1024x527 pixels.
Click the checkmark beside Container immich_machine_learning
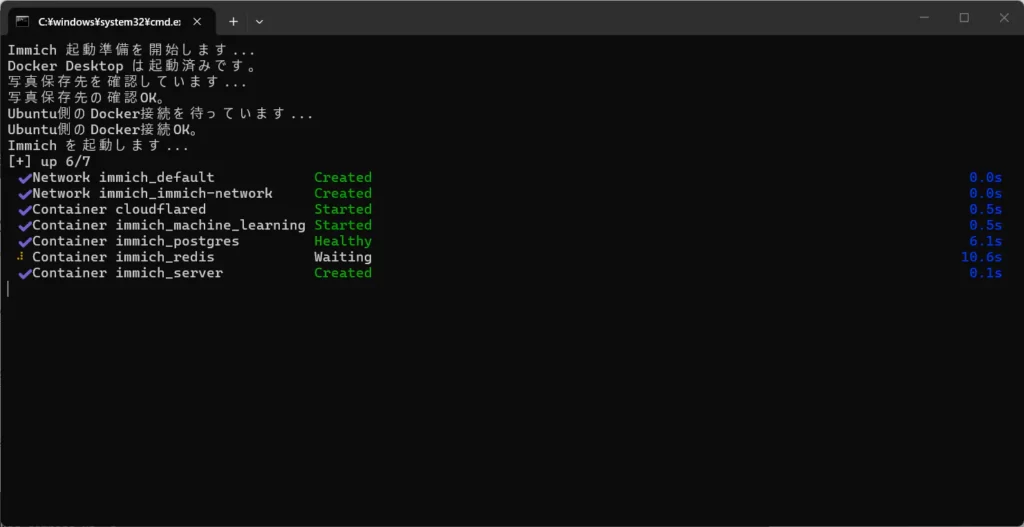[25, 225]
